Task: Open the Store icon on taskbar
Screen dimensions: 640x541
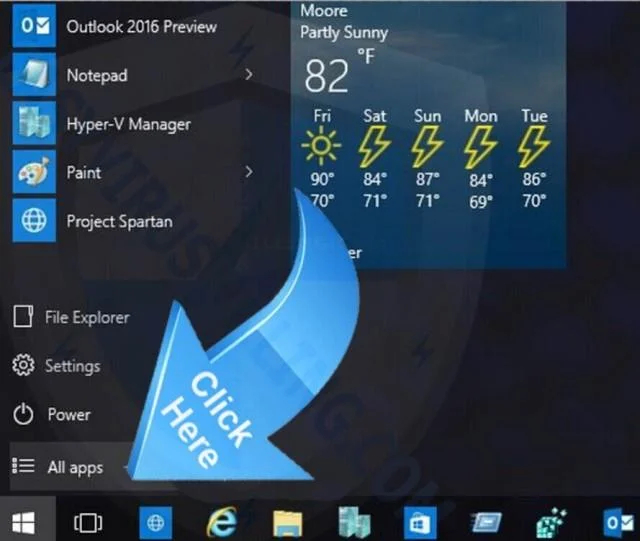Action: (420, 523)
